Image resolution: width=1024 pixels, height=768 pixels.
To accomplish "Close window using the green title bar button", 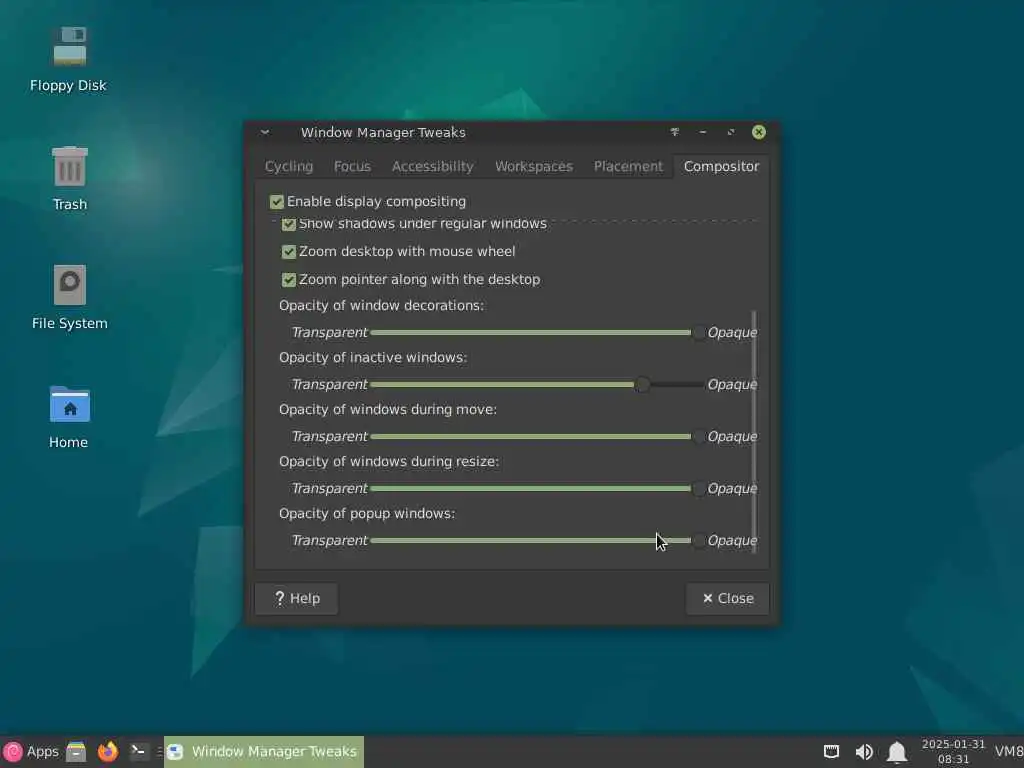I will [x=759, y=132].
